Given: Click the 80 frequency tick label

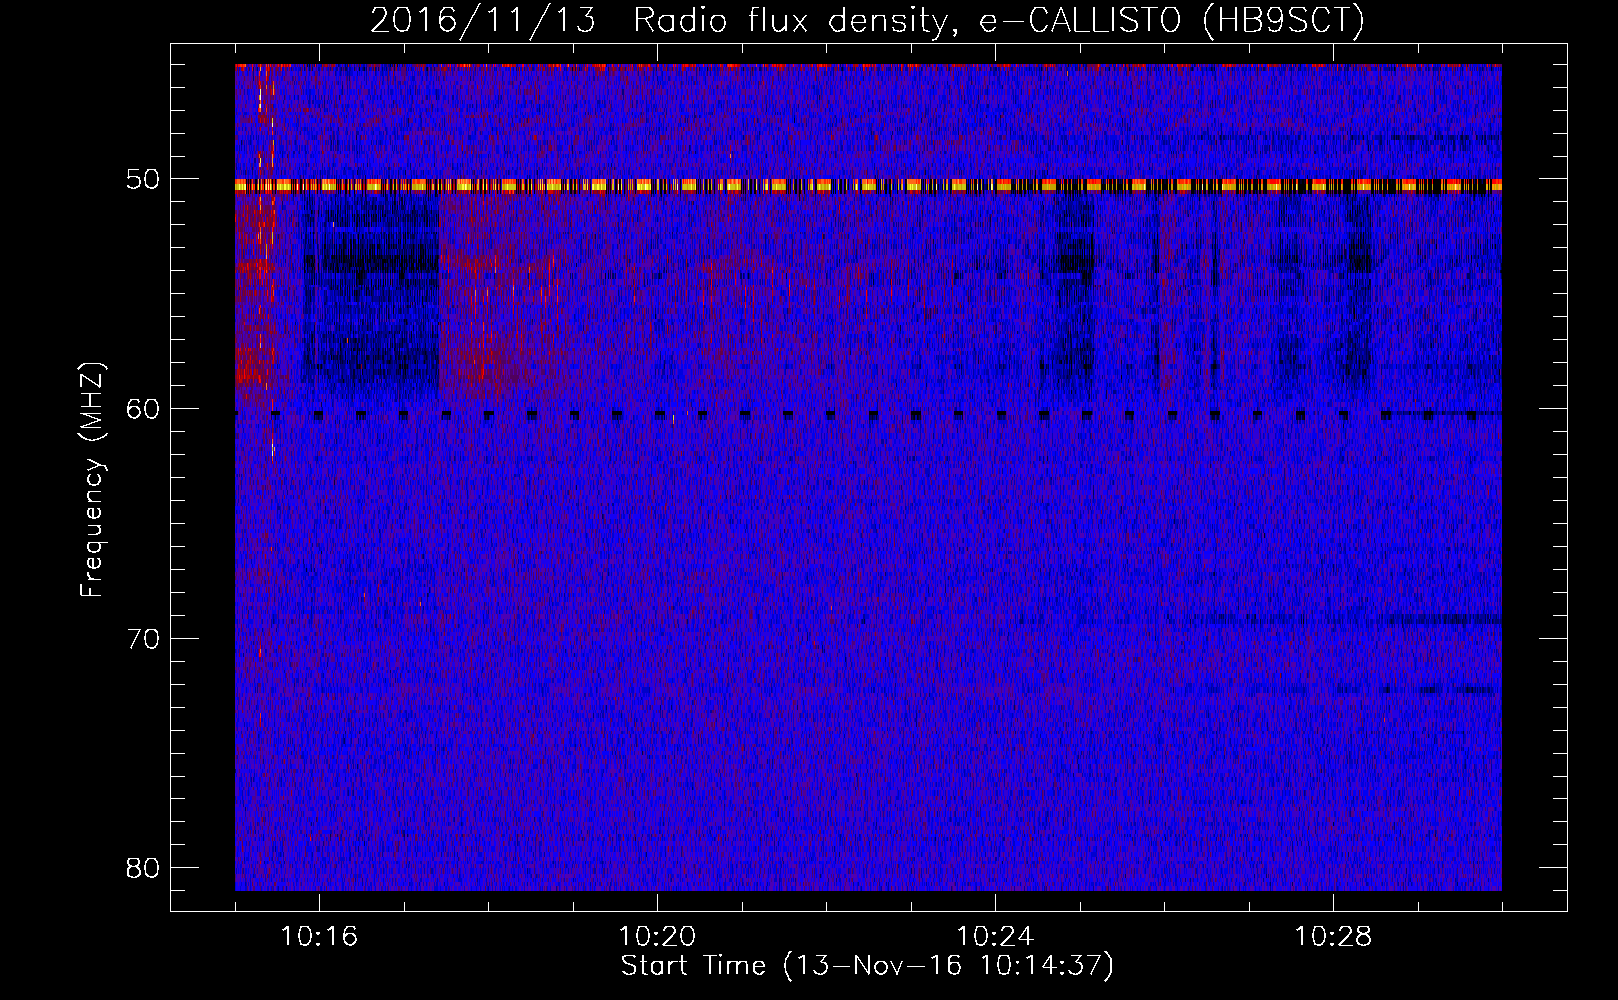Looking at the screenshot, I should pyautogui.click(x=144, y=867).
